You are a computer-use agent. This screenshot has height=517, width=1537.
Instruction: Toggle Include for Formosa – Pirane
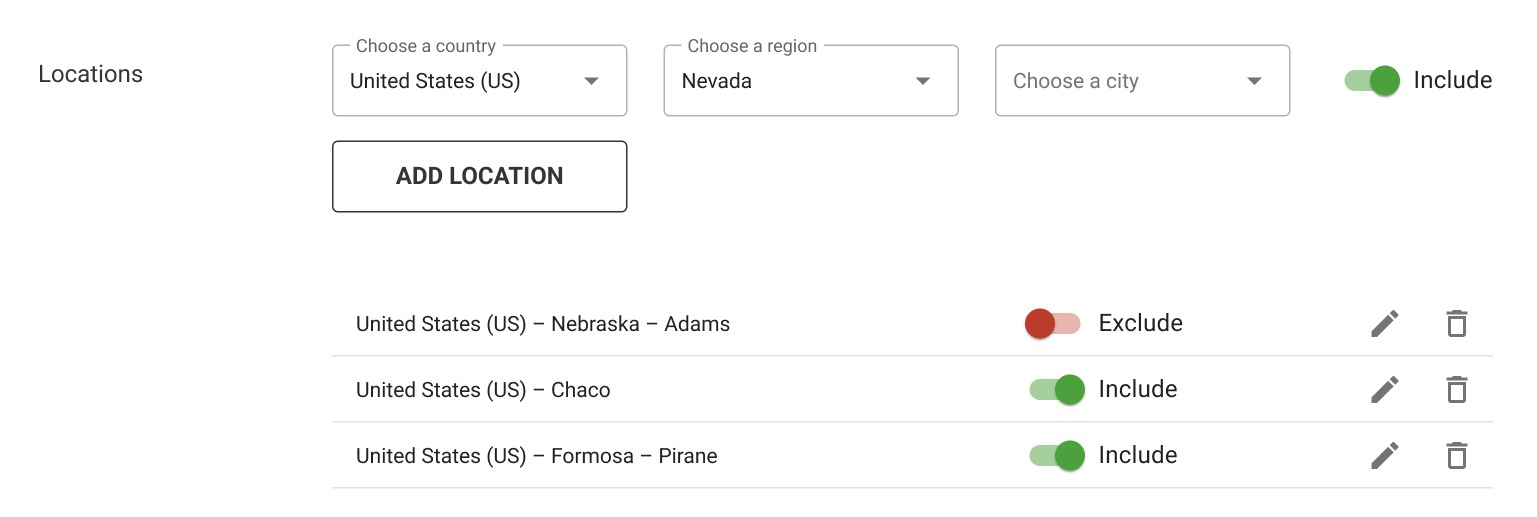[1057, 455]
